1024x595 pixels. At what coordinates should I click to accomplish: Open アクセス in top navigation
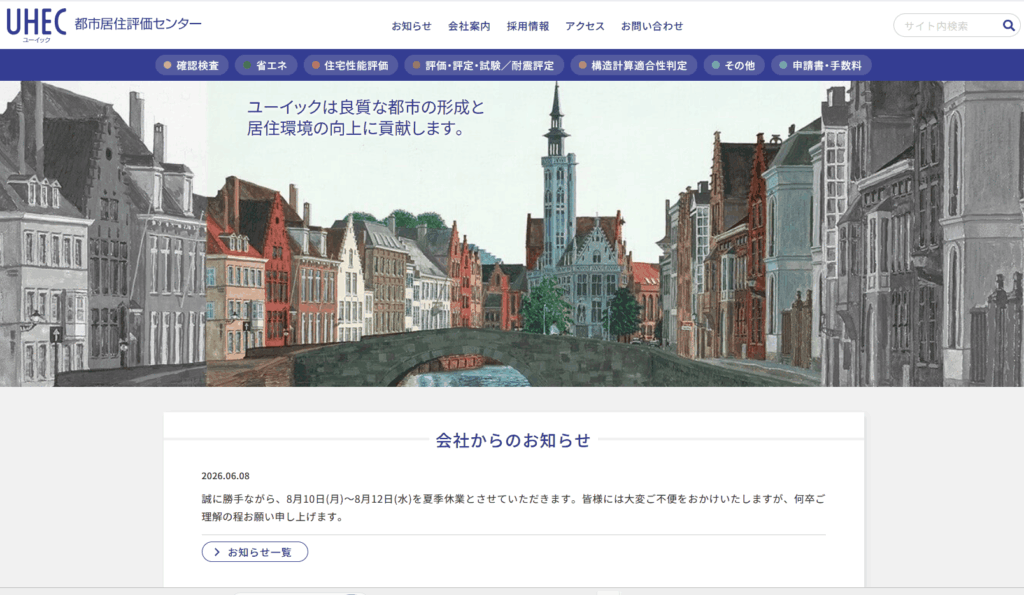click(x=584, y=26)
